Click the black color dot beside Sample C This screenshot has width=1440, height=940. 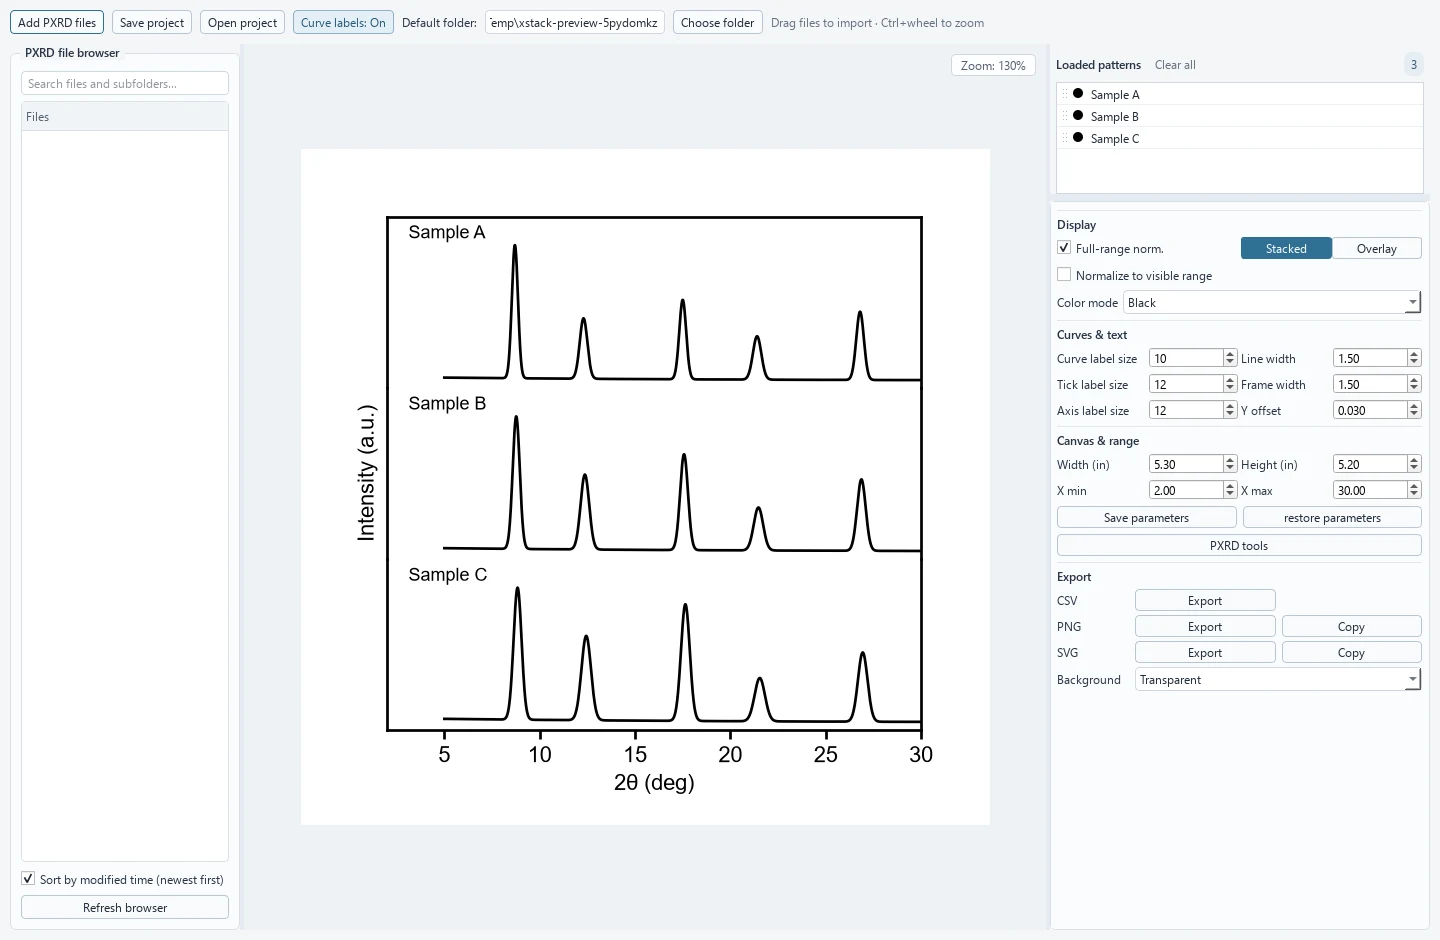pos(1078,137)
